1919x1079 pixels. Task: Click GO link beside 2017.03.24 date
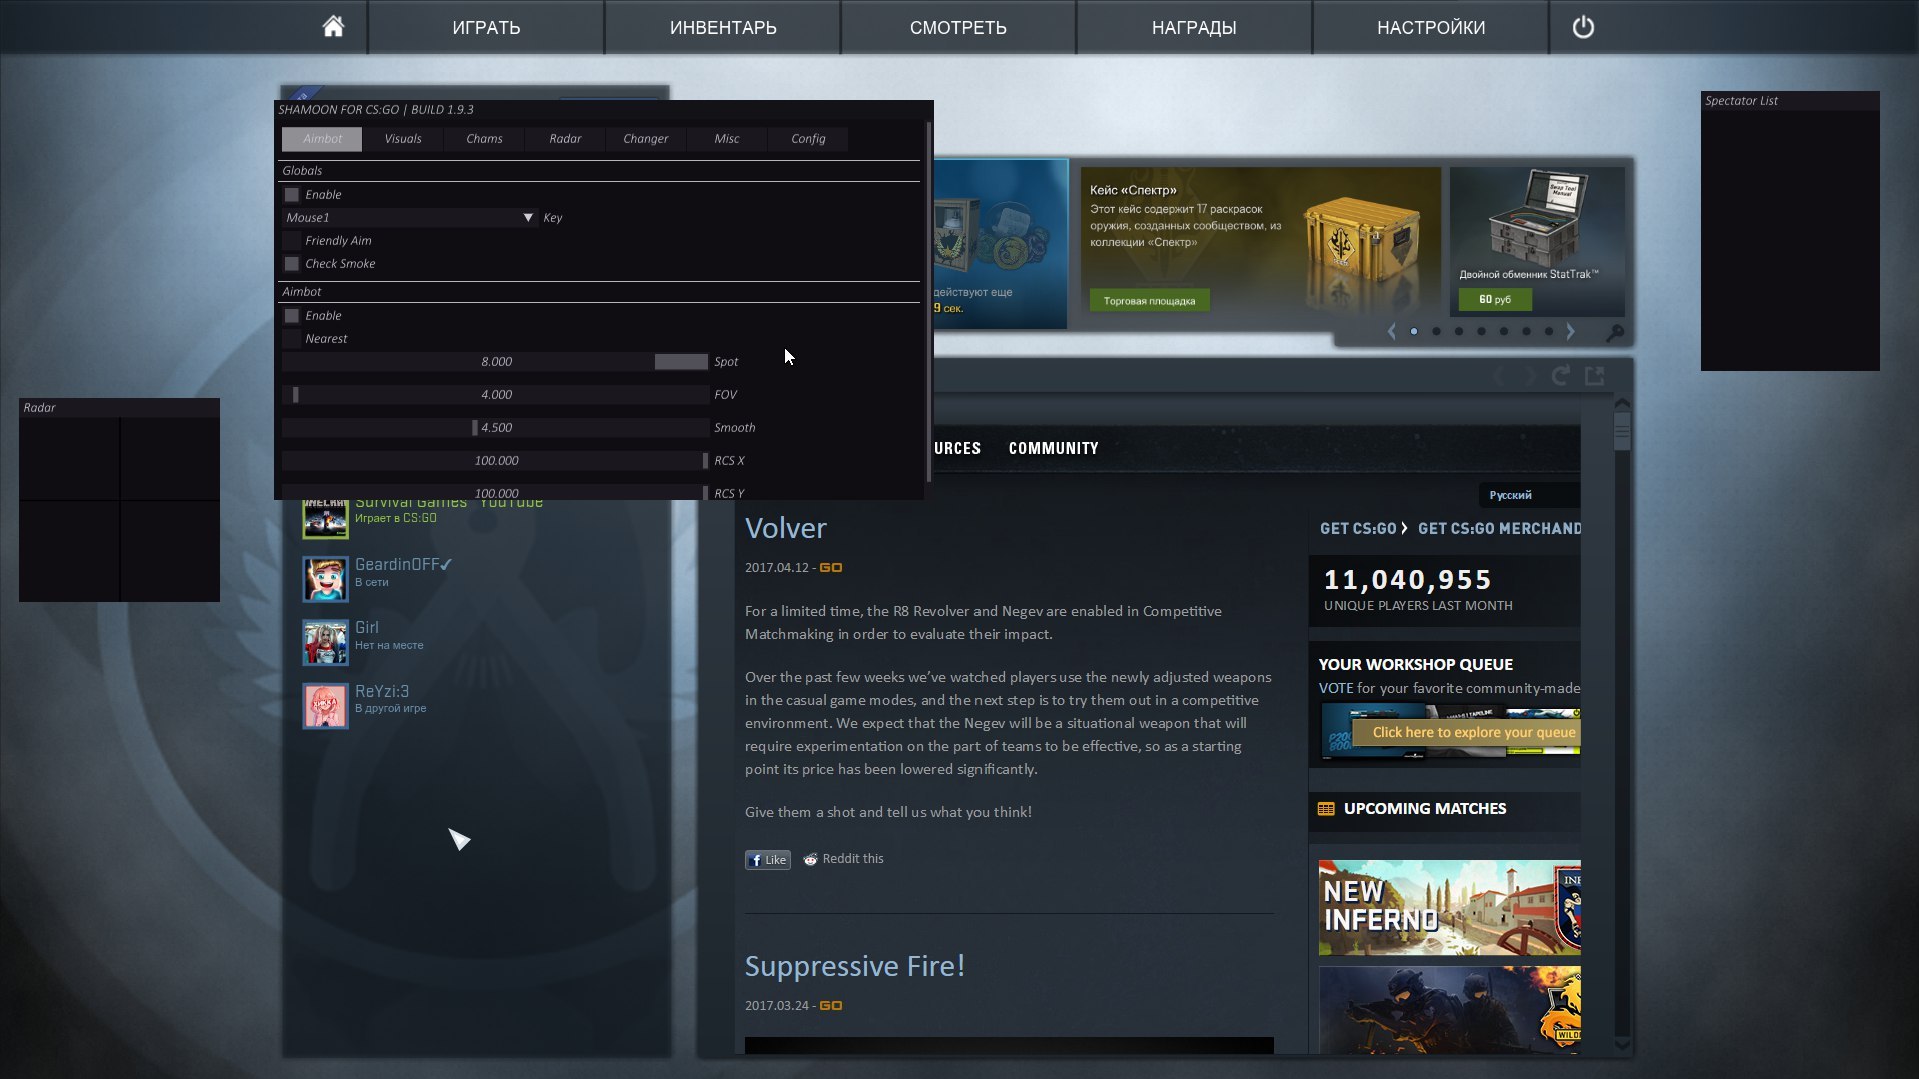tap(831, 1005)
